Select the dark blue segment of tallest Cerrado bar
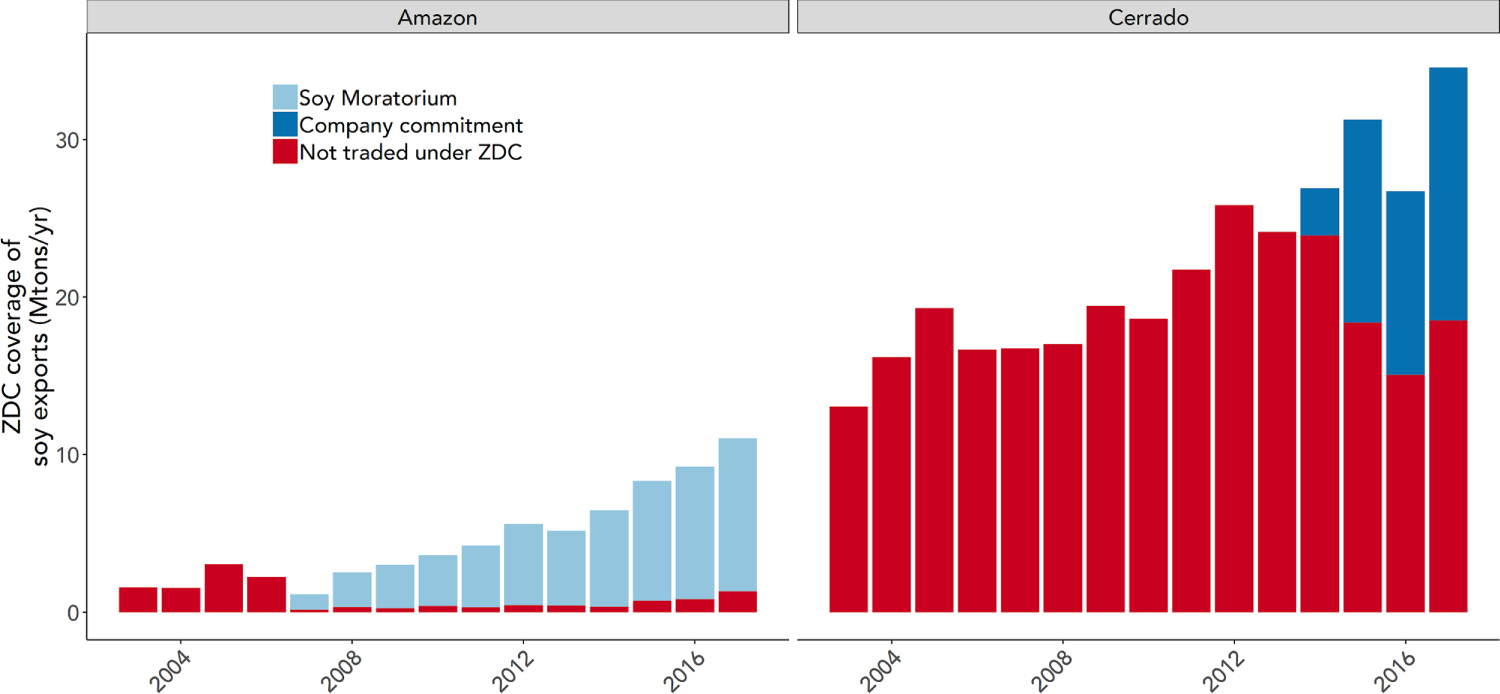 [x=1448, y=193]
